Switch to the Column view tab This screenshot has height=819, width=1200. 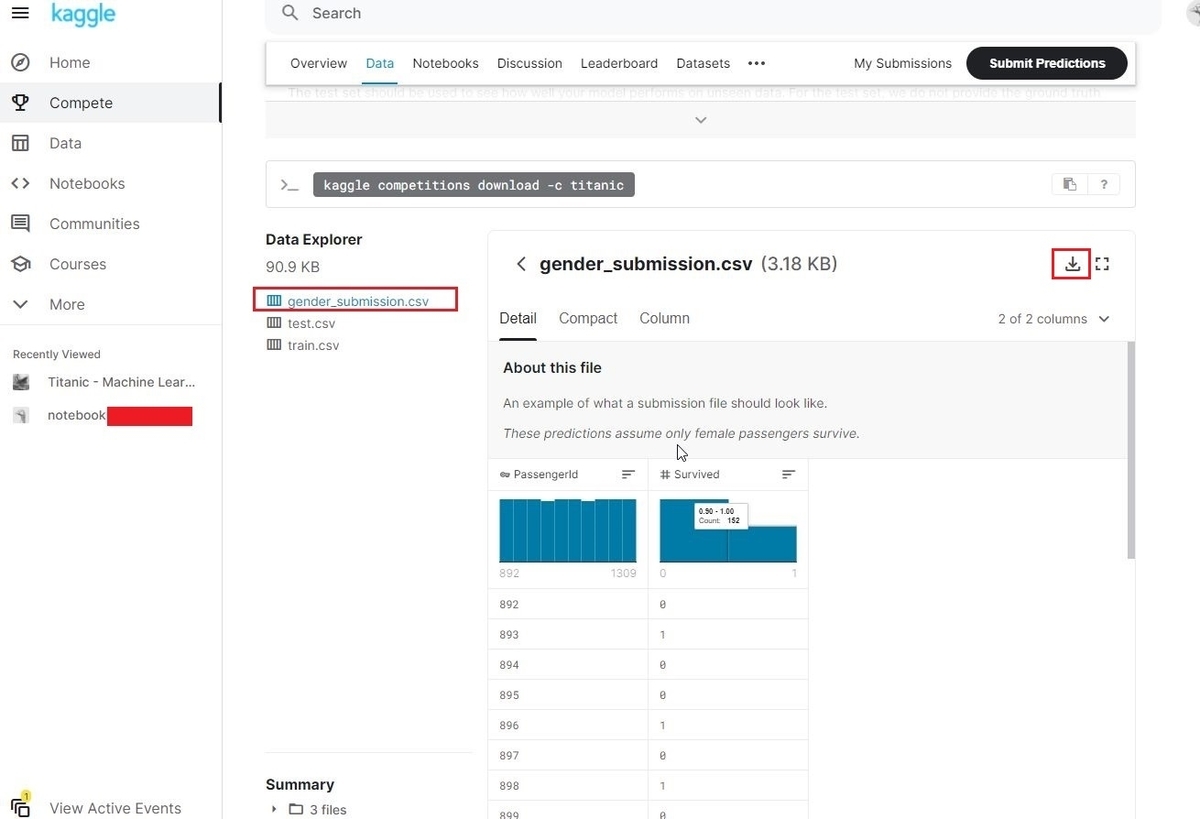[664, 318]
